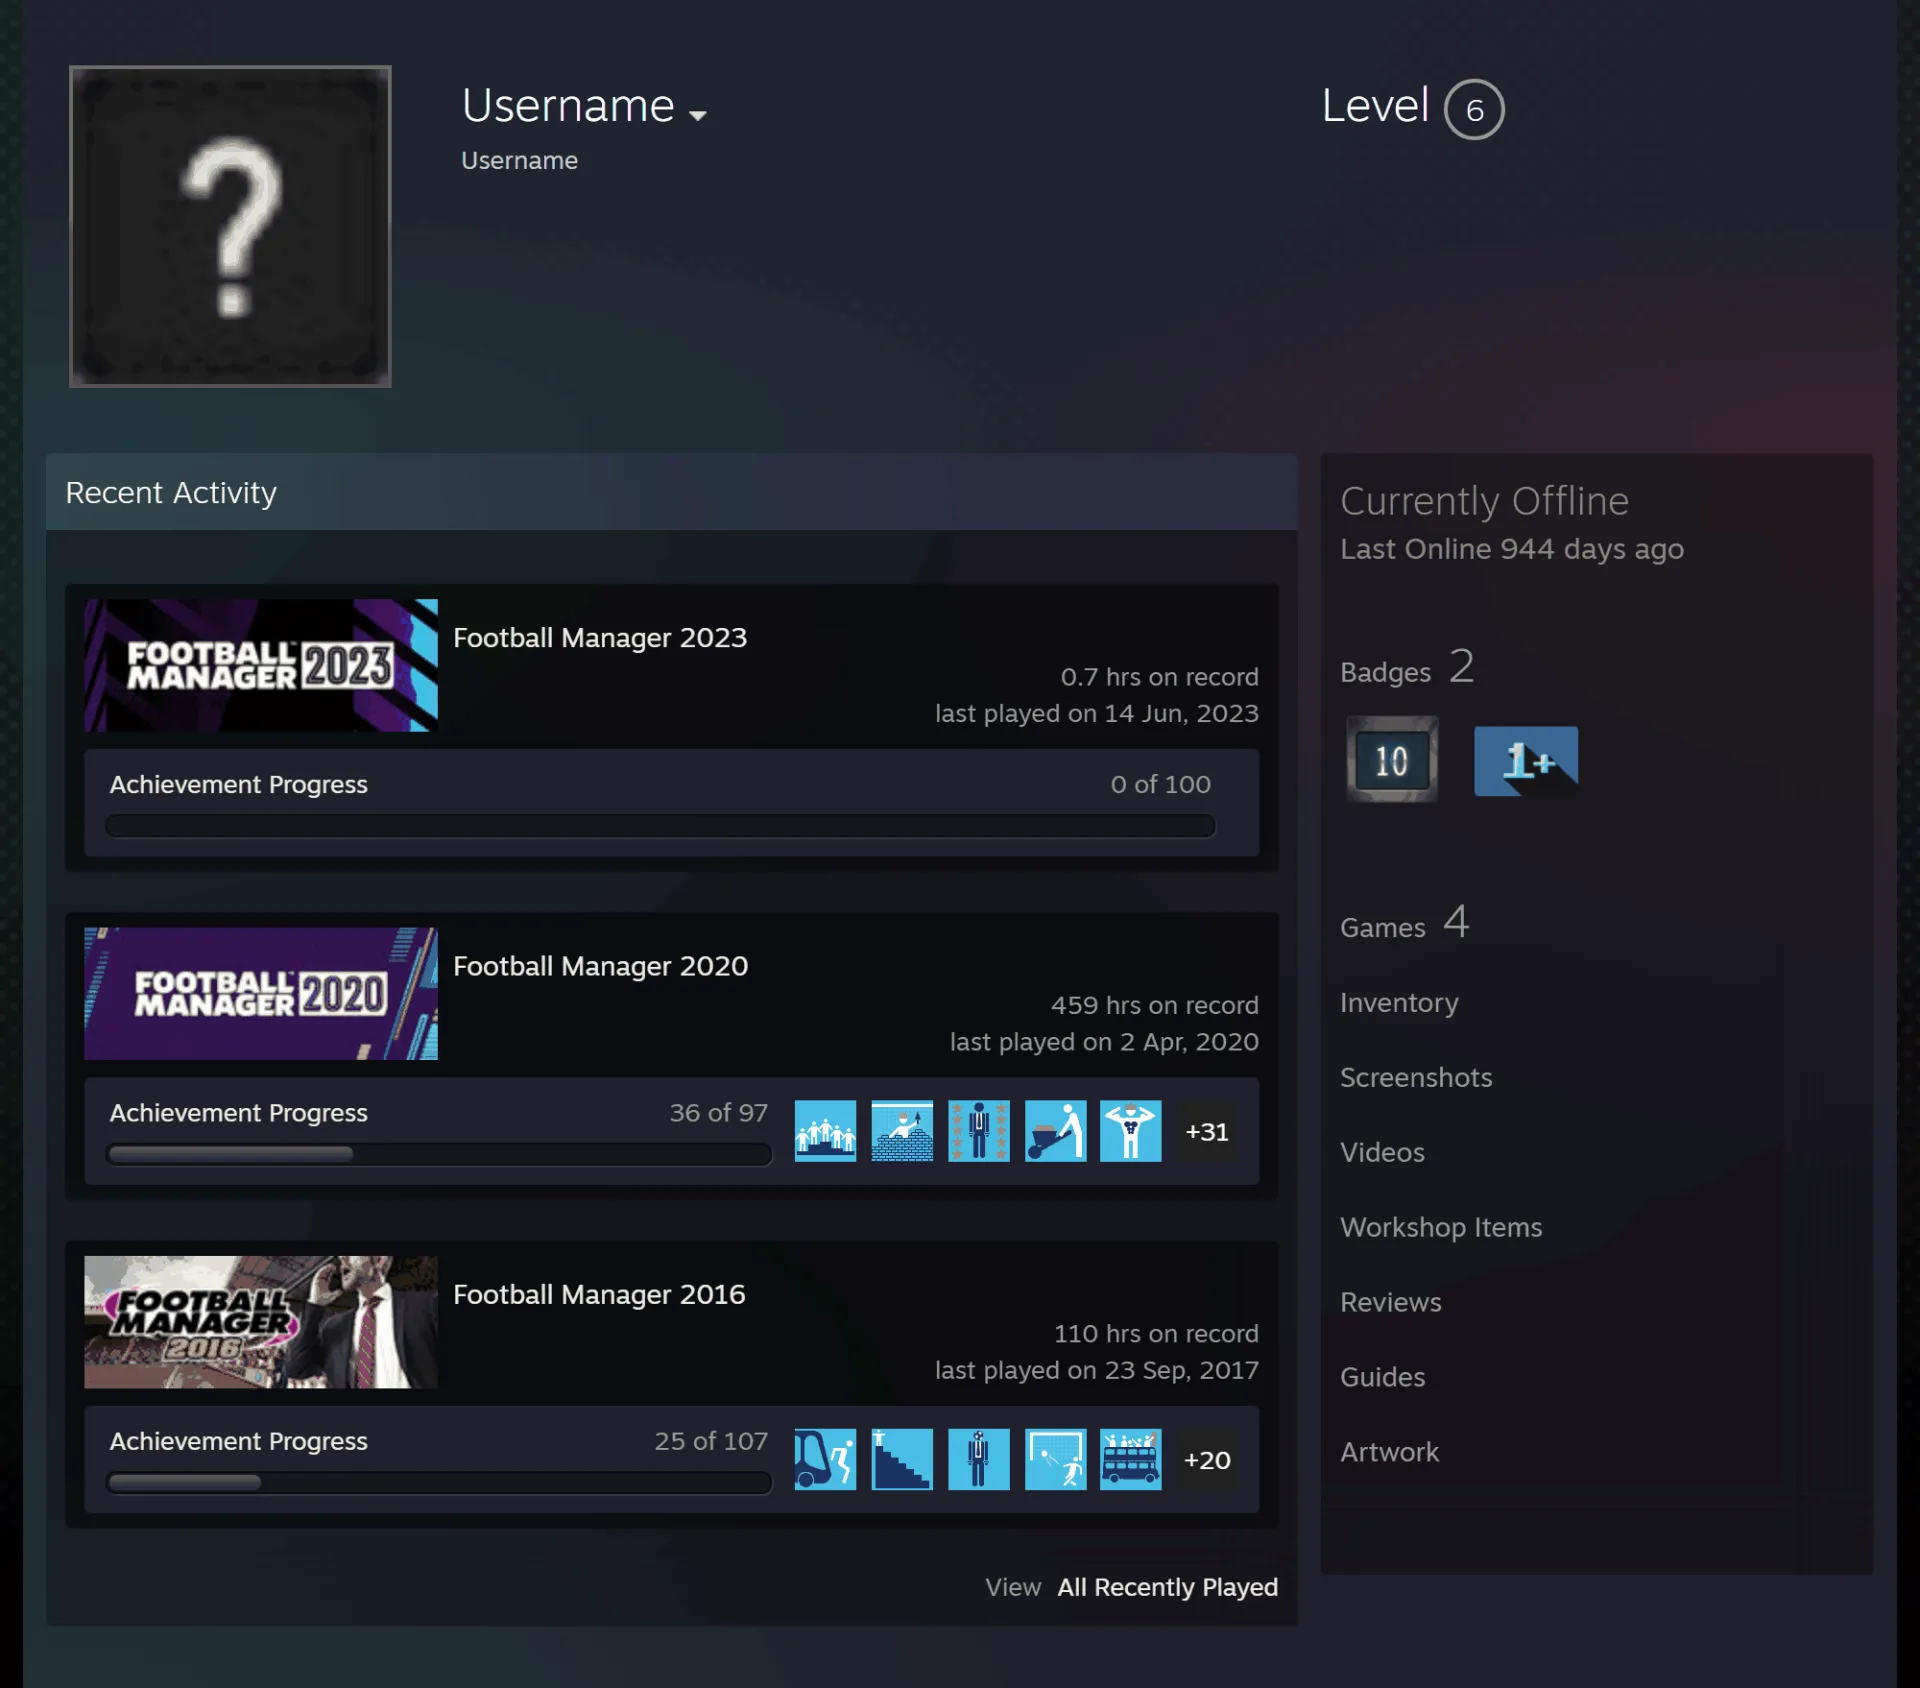Open the Guides page
1920x1688 pixels.
pyautogui.click(x=1382, y=1377)
